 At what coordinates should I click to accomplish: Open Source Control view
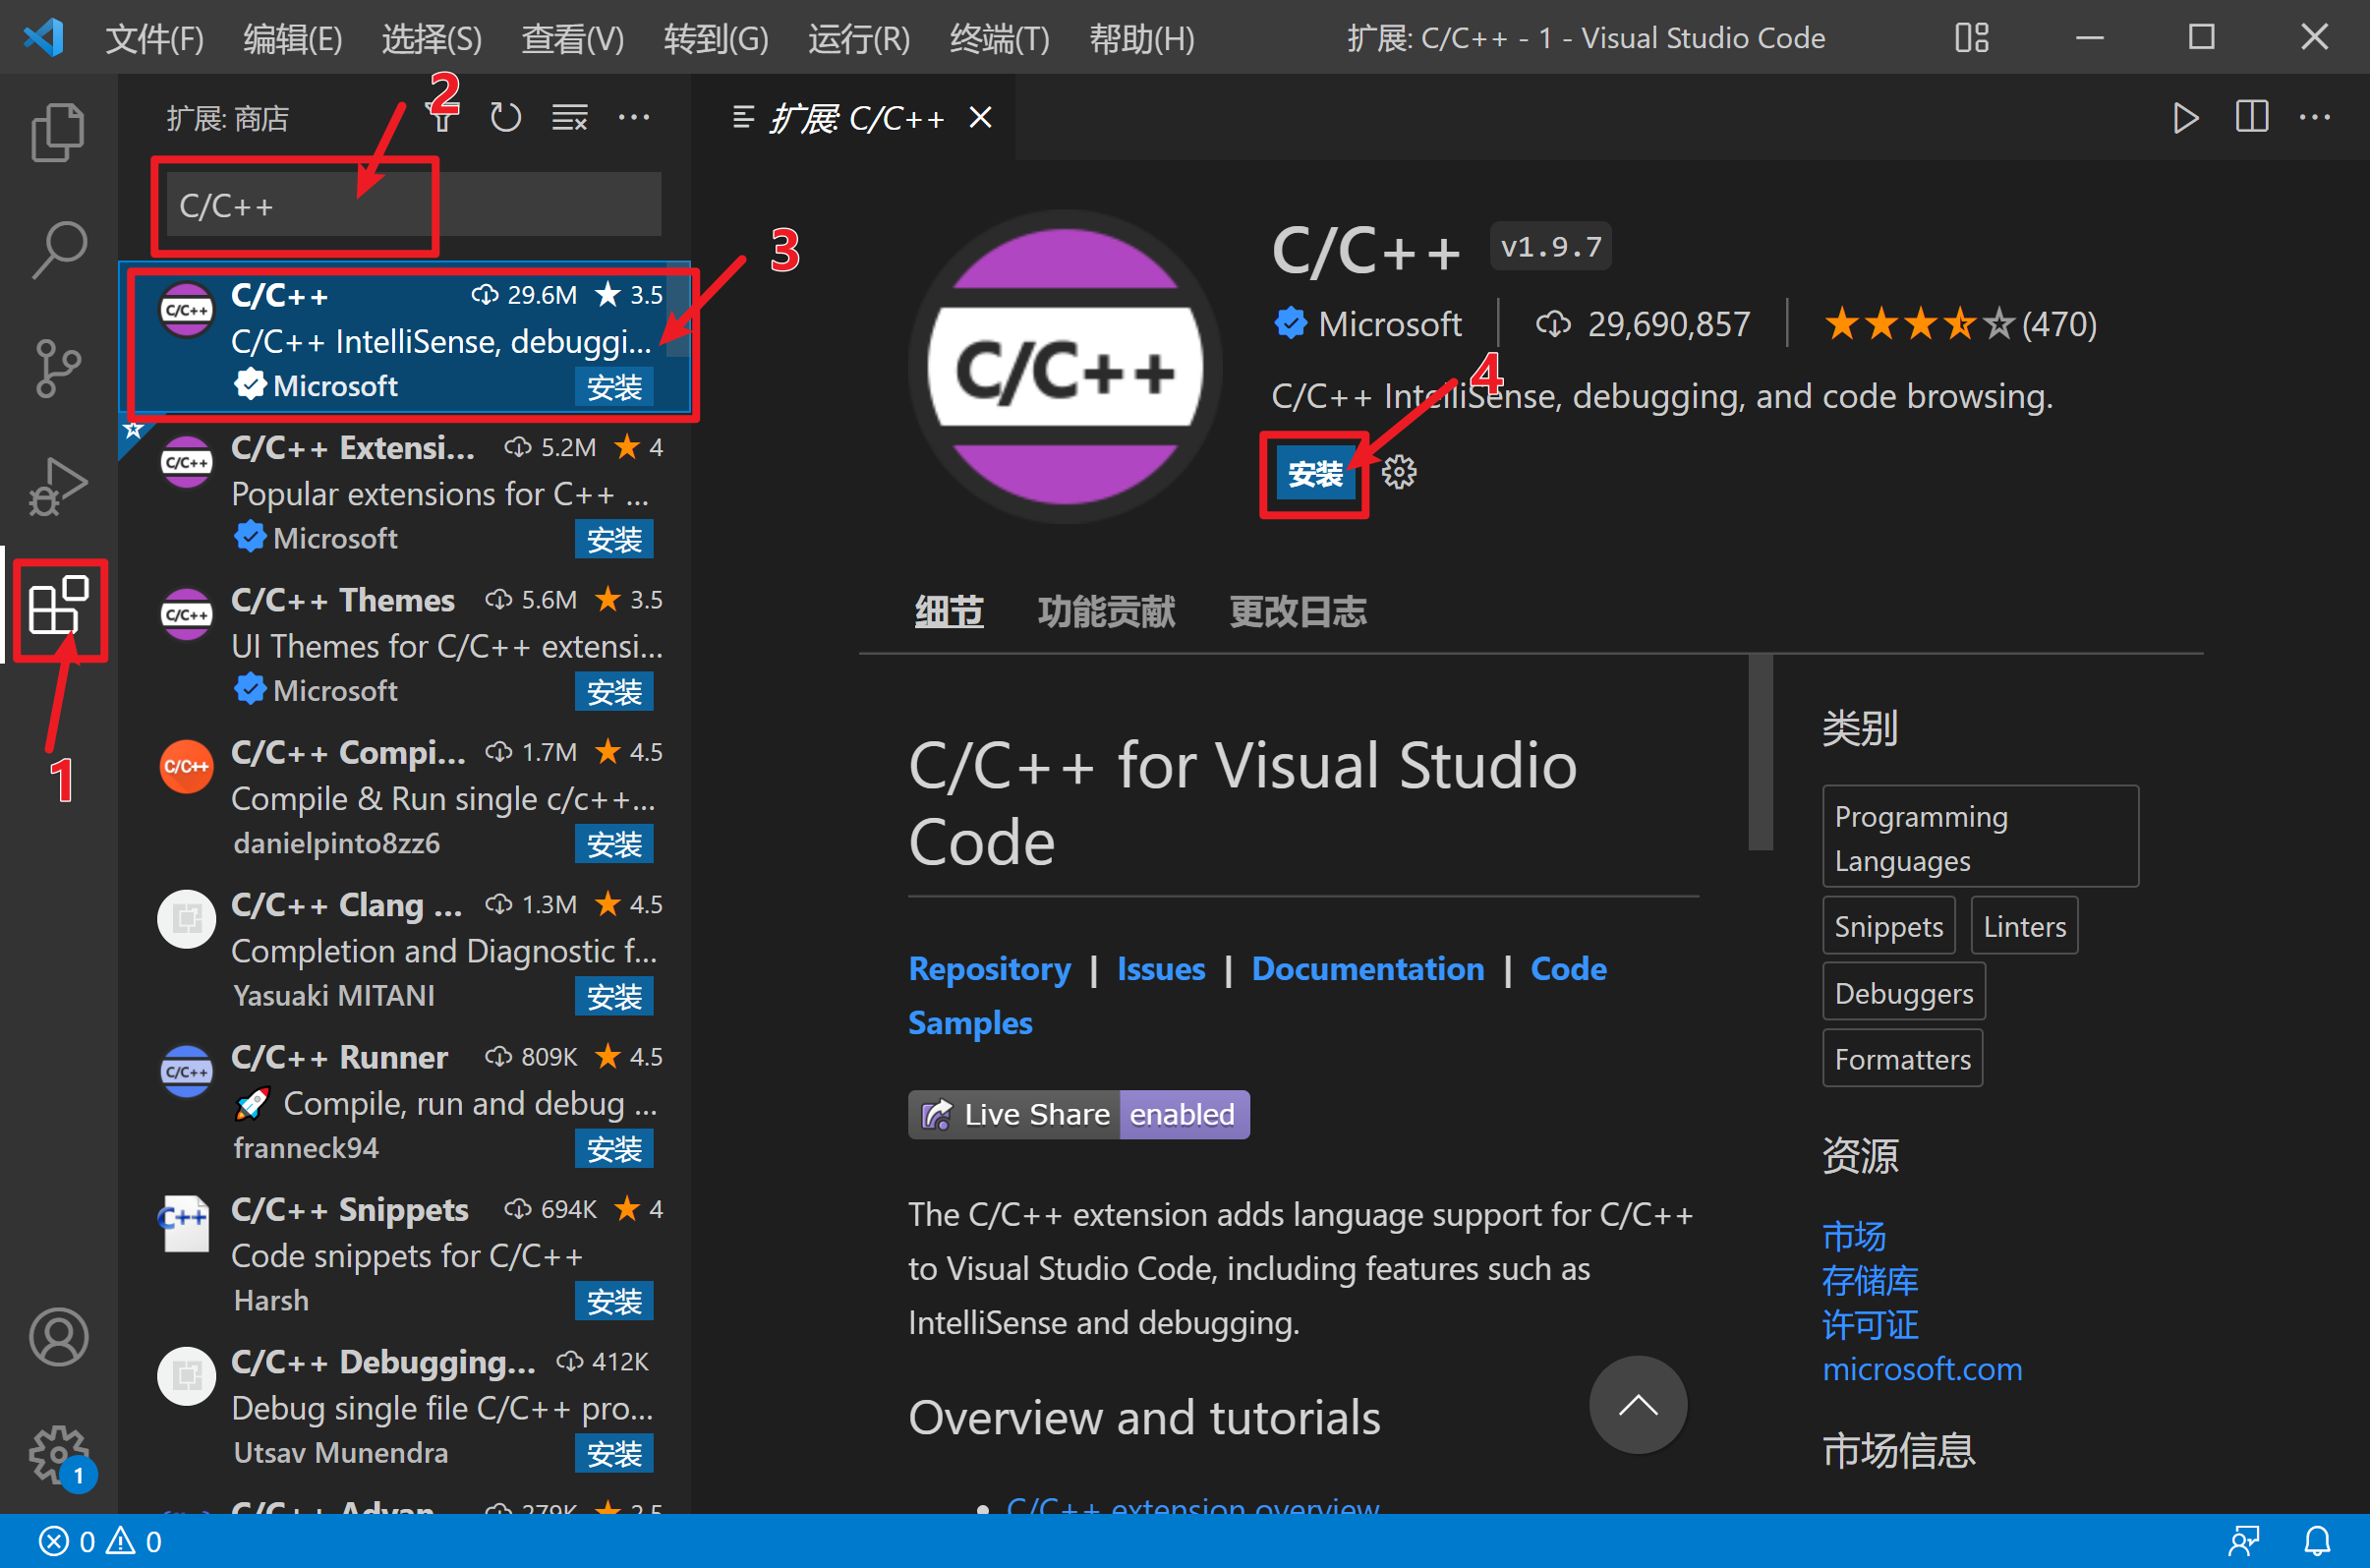(57, 367)
